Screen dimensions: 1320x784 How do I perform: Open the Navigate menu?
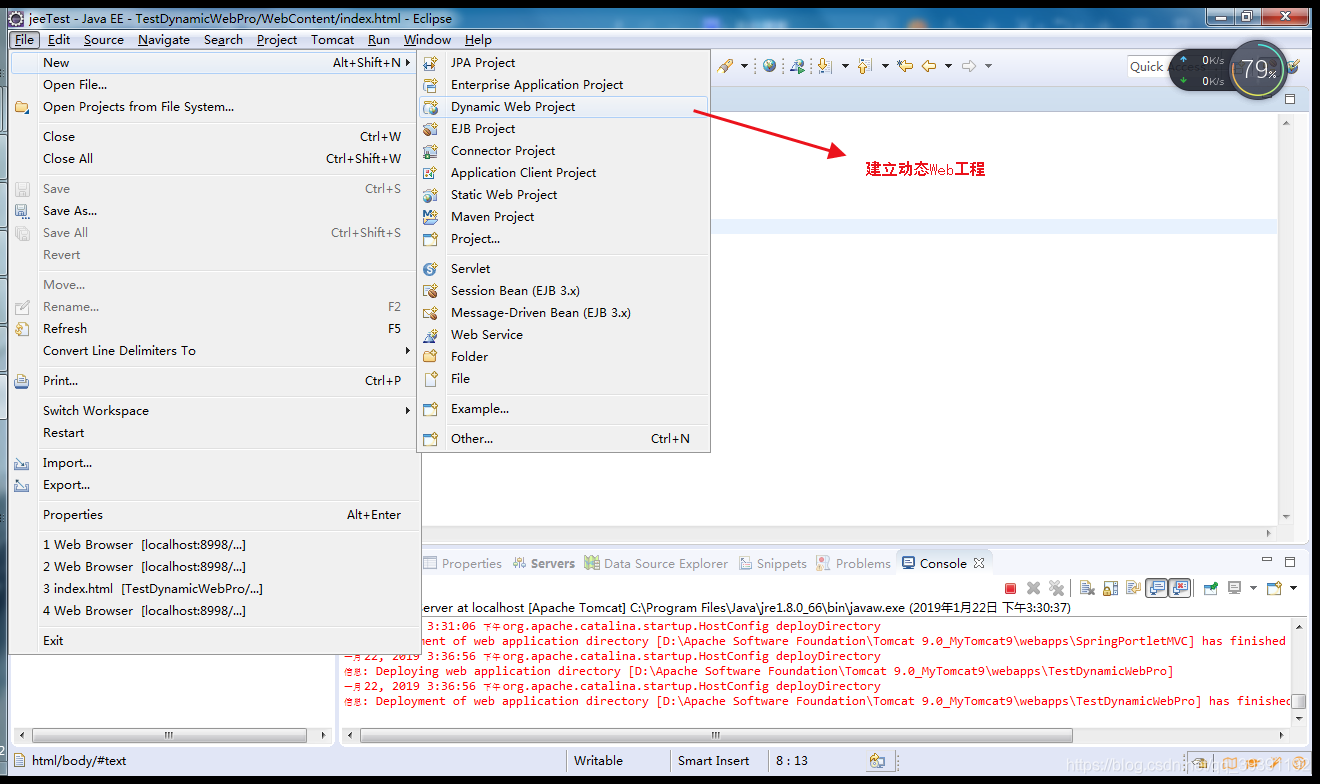(x=164, y=40)
